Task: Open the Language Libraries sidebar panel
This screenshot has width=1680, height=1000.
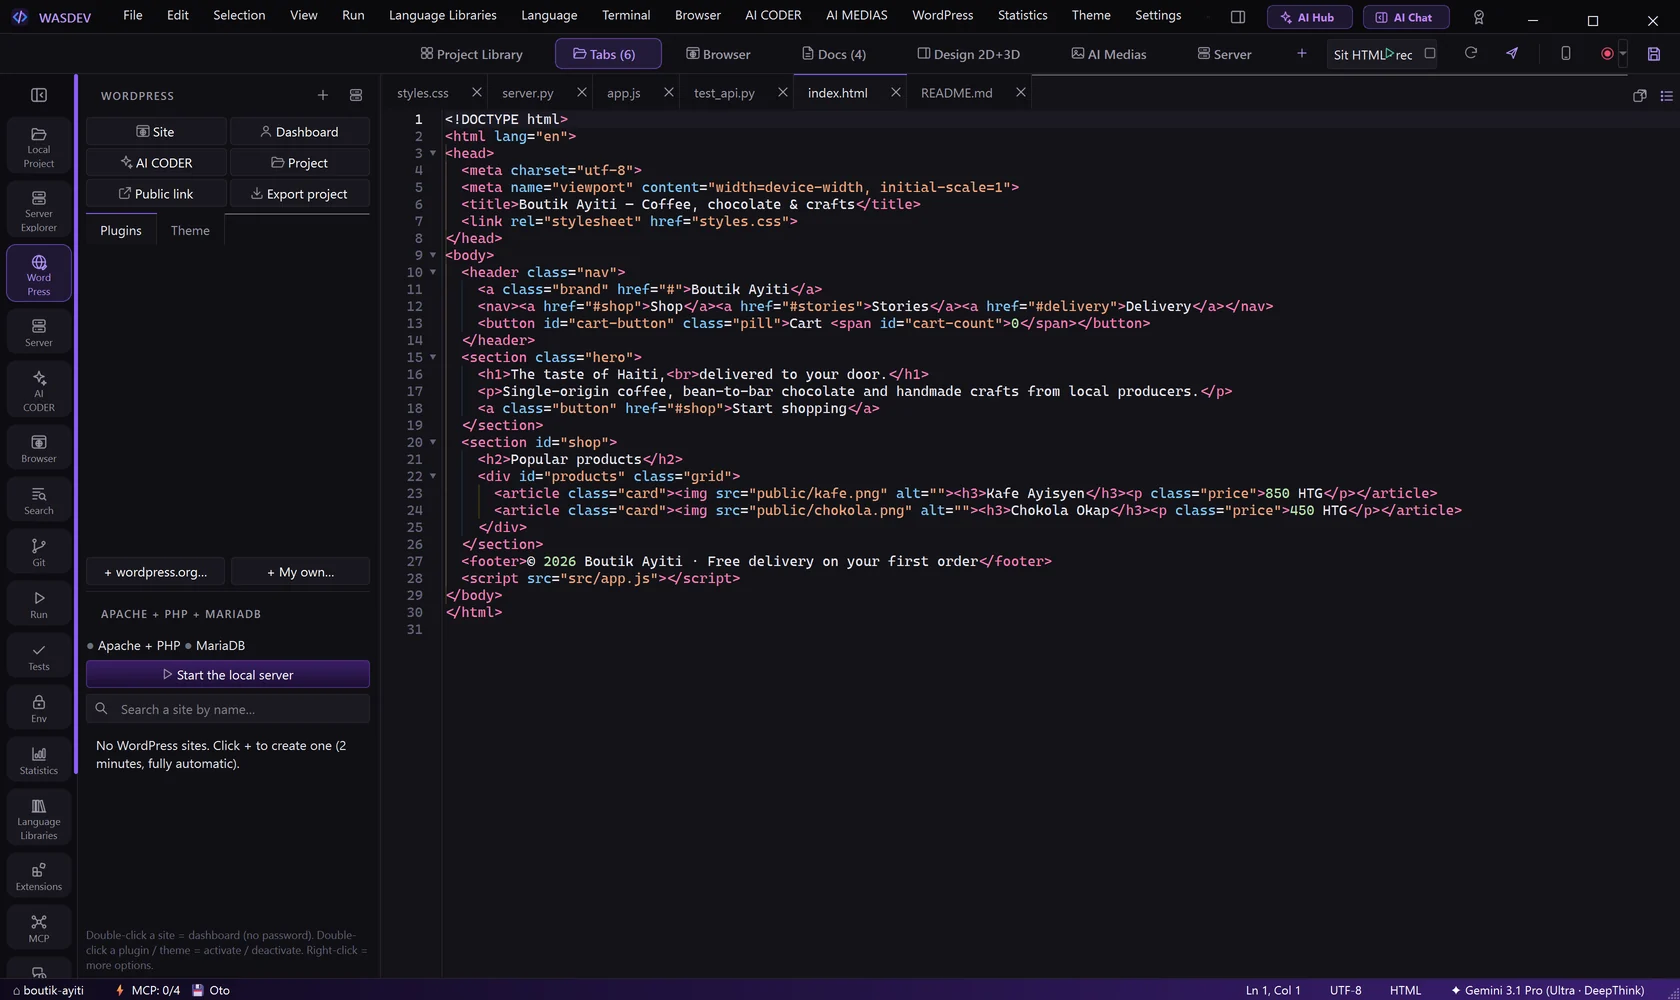Action: [x=39, y=819]
